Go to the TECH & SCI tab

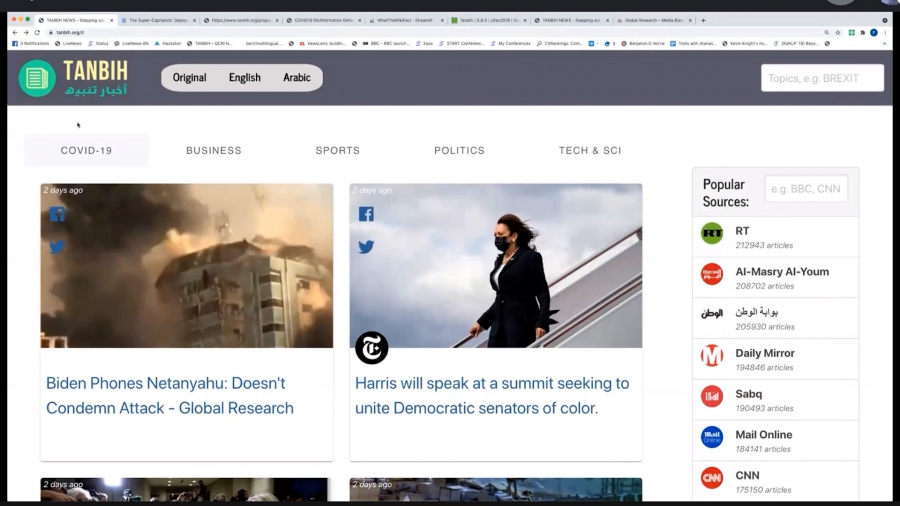point(590,150)
